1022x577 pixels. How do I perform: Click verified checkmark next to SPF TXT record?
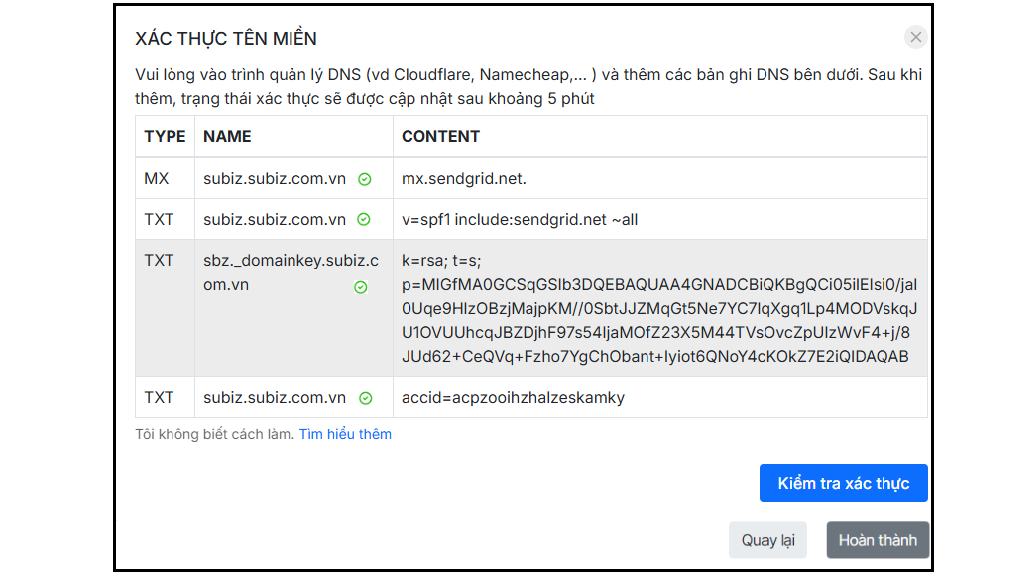[x=365, y=220]
